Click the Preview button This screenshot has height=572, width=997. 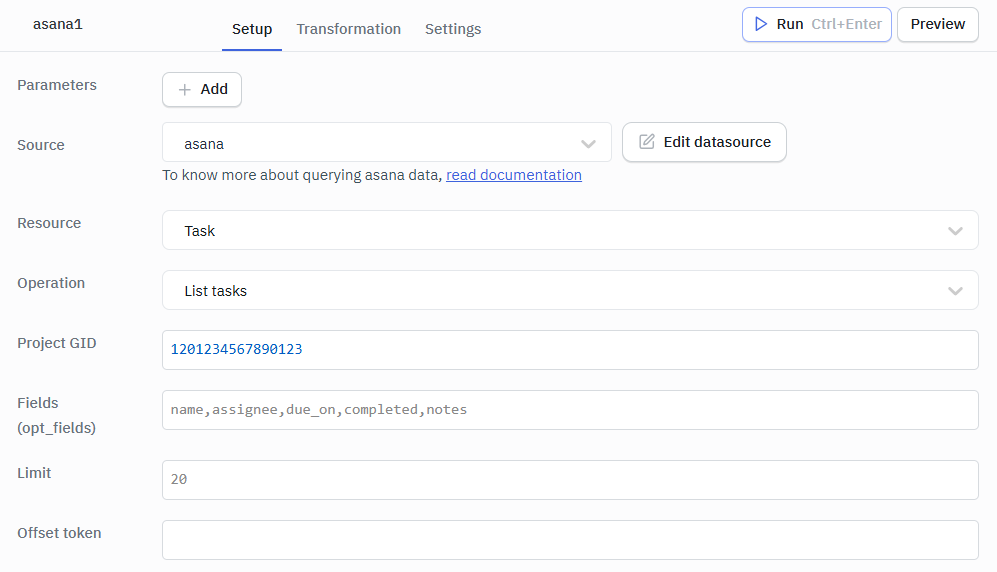coord(938,25)
